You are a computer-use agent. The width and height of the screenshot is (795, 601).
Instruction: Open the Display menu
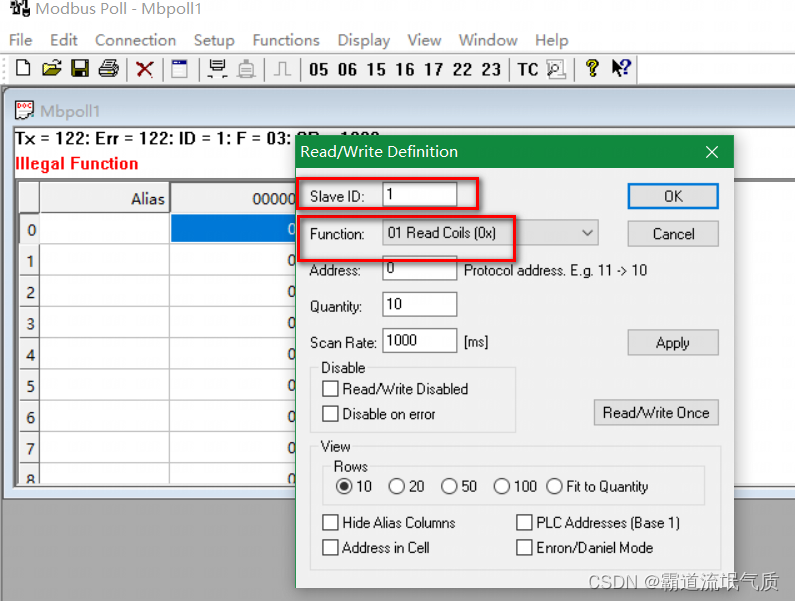click(x=364, y=40)
